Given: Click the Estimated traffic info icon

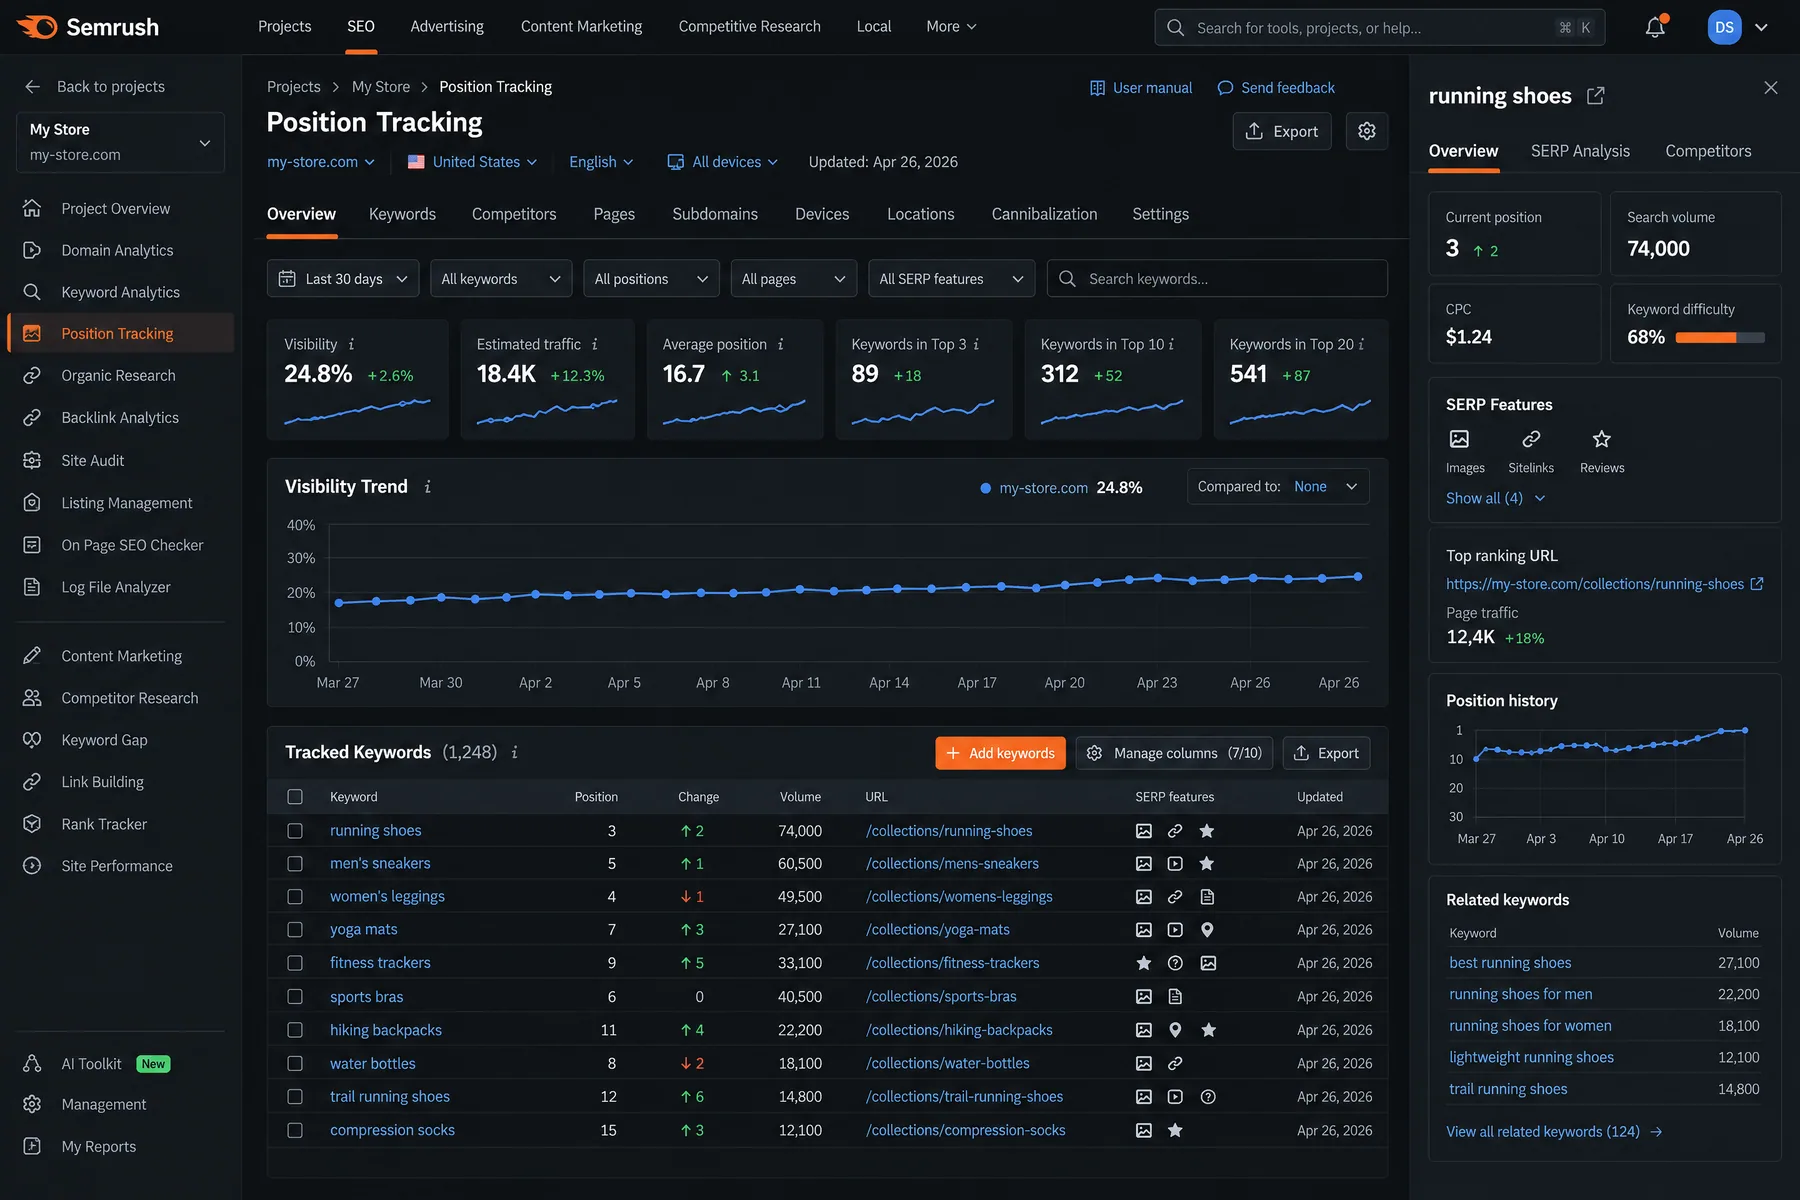Looking at the screenshot, I should 595,344.
